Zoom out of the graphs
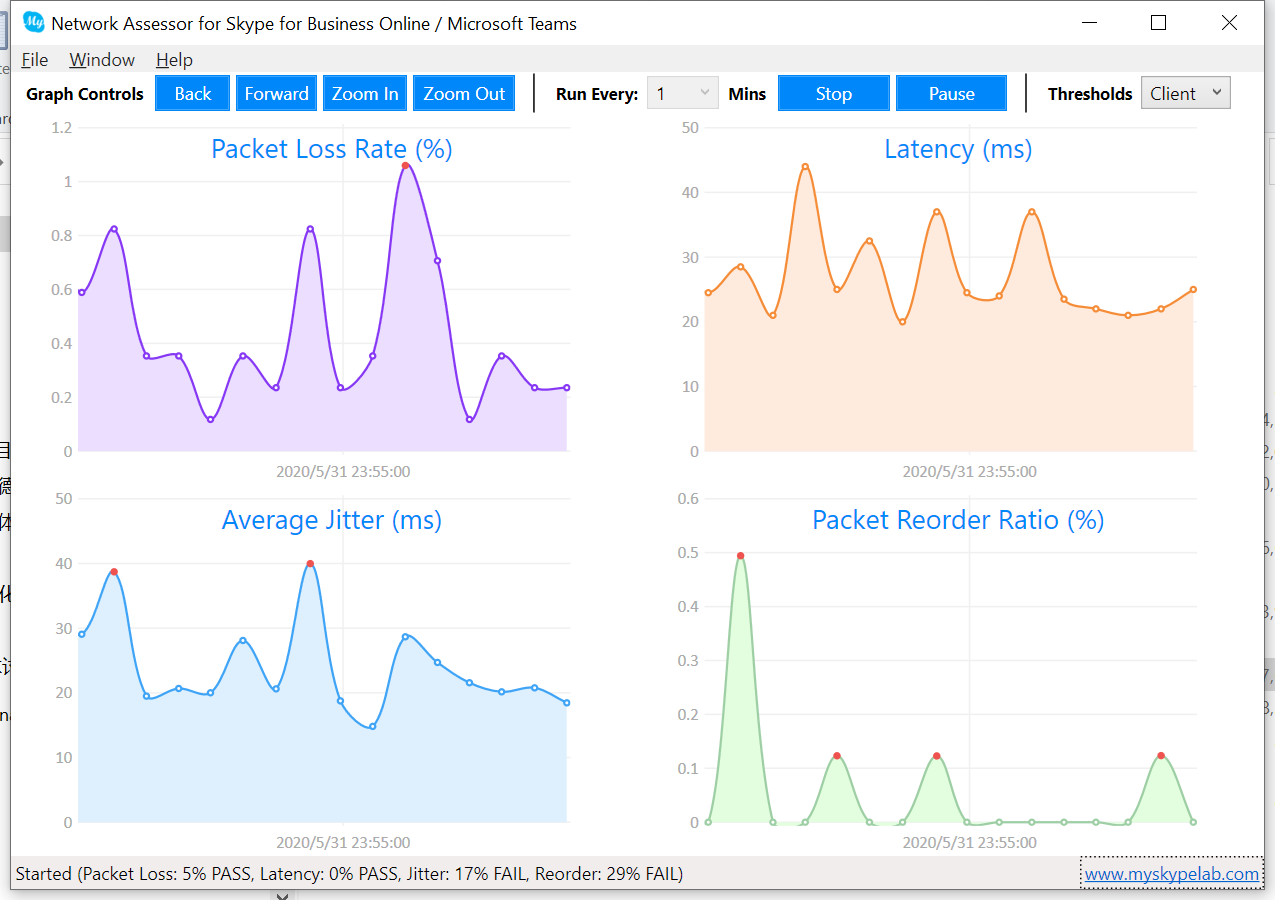Screen dimensions: 1275x900 [464, 94]
